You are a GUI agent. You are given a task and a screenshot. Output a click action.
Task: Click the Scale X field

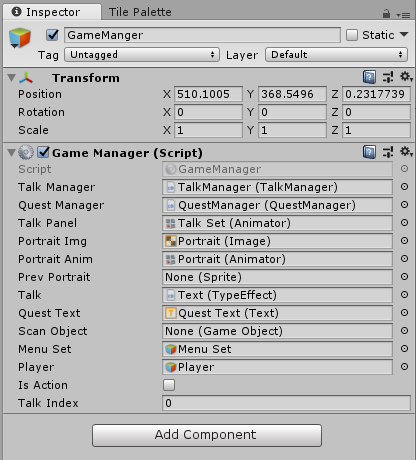208,130
